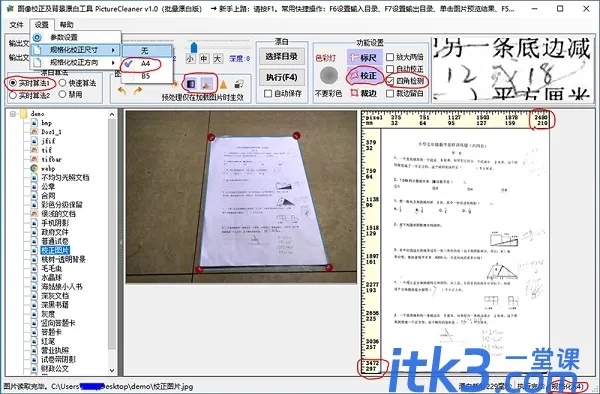Click the 执行(F4) button

click(282, 78)
